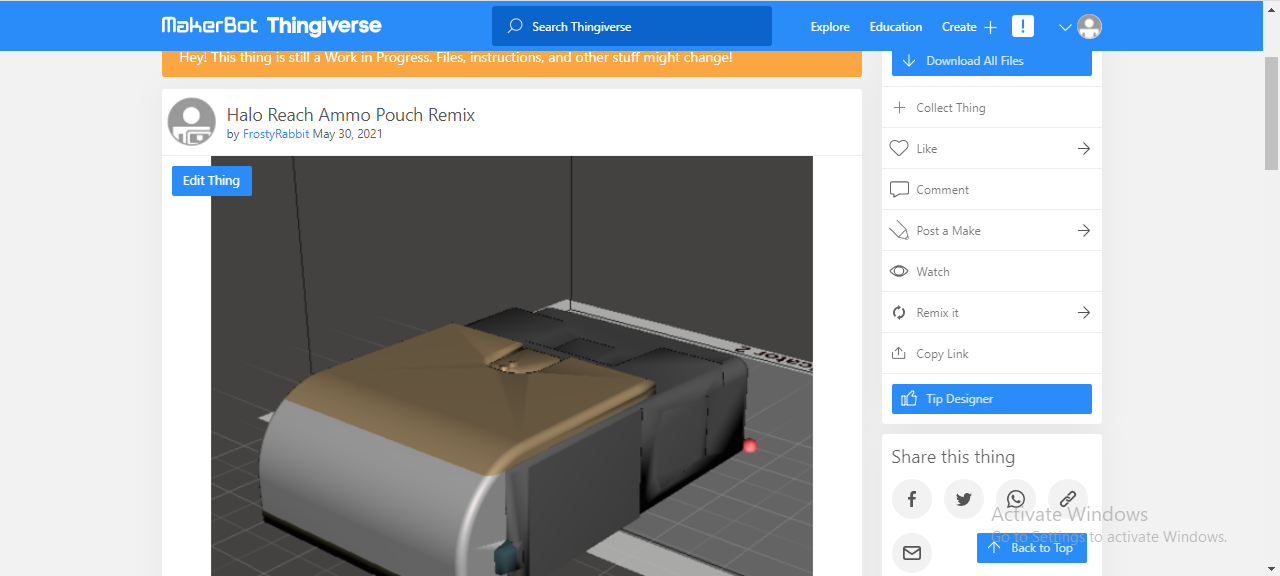This screenshot has height=576, width=1280.
Task: Click the chain link share icon
Action: [x=1068, y=499]
